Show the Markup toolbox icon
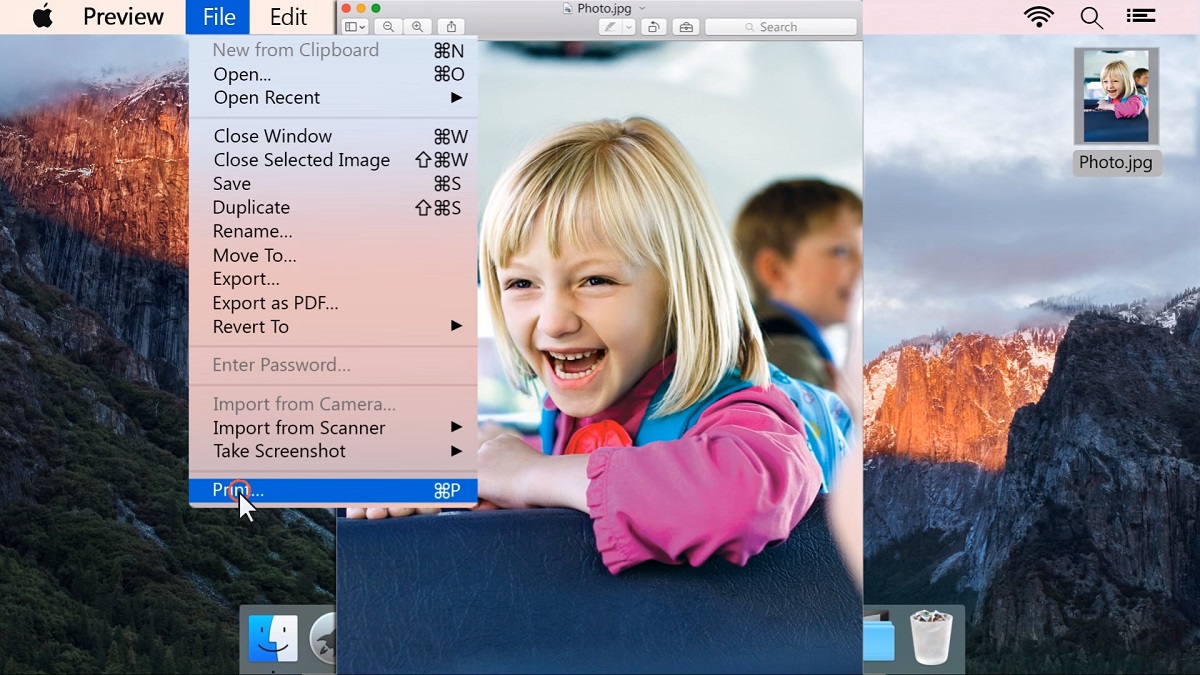This screenshot has width=1200, height=675. (685, 27)
